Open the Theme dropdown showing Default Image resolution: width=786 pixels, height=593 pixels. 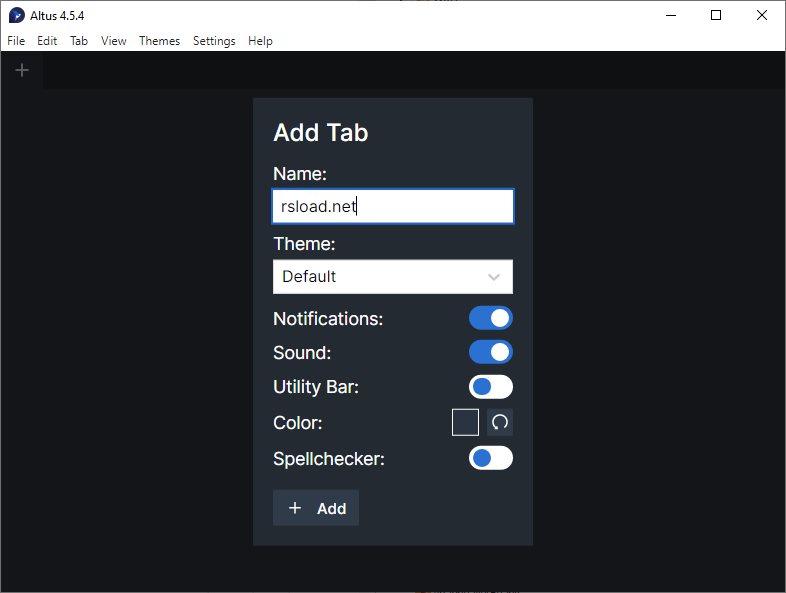tap(392, 277)
